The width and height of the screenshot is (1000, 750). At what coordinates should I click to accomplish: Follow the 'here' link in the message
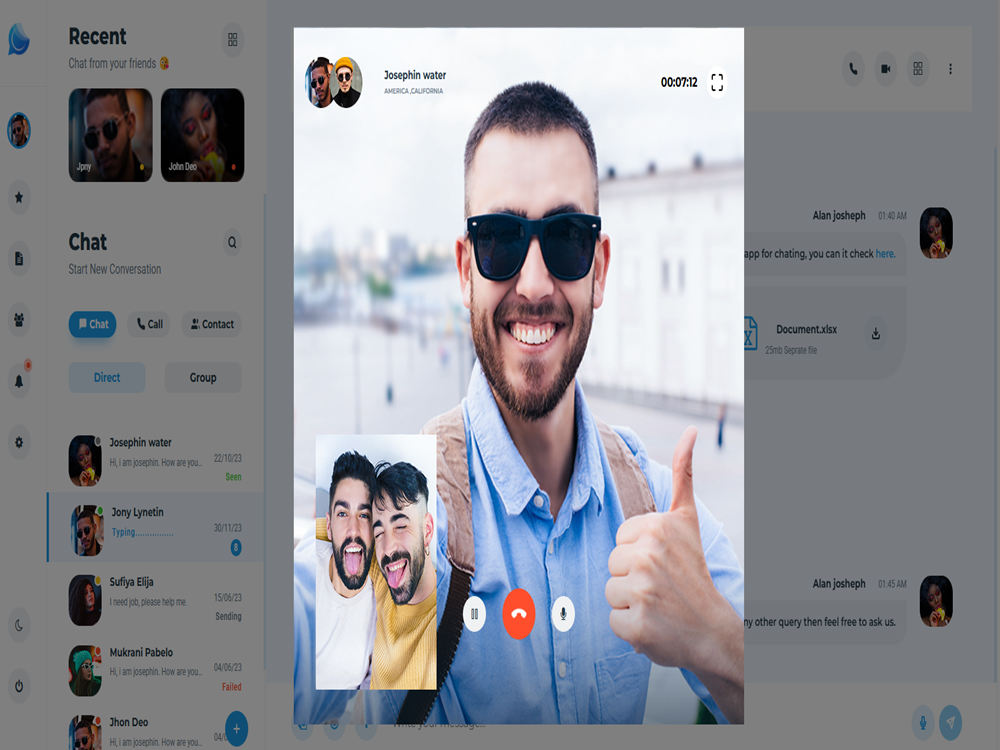(885, 254)
